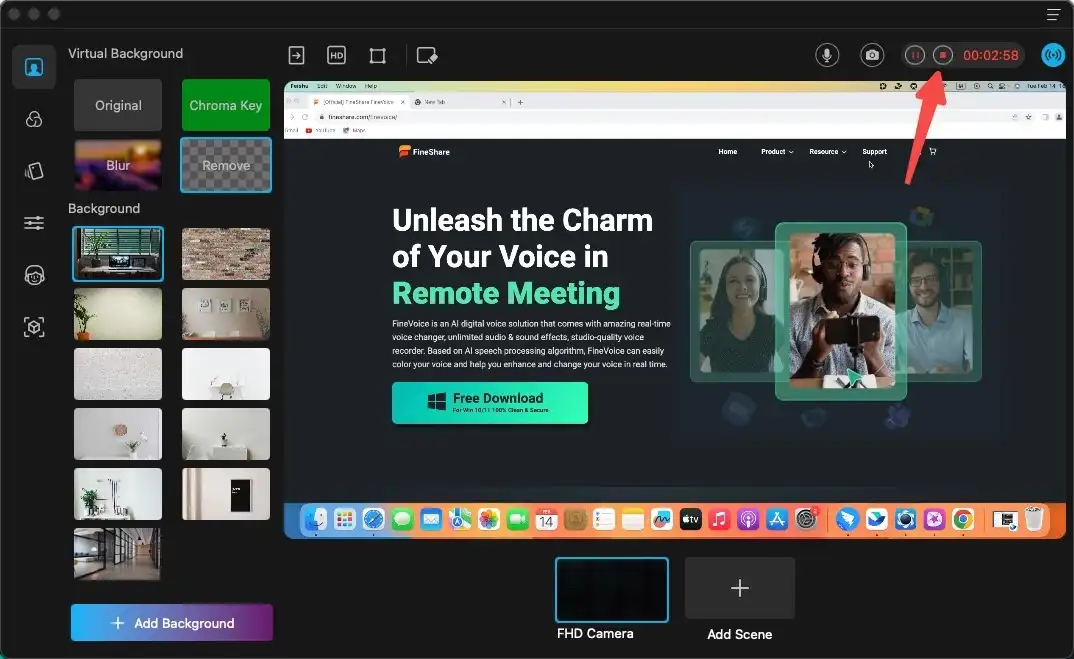Choose the potted plant white wall background

[x=118, y=314]
